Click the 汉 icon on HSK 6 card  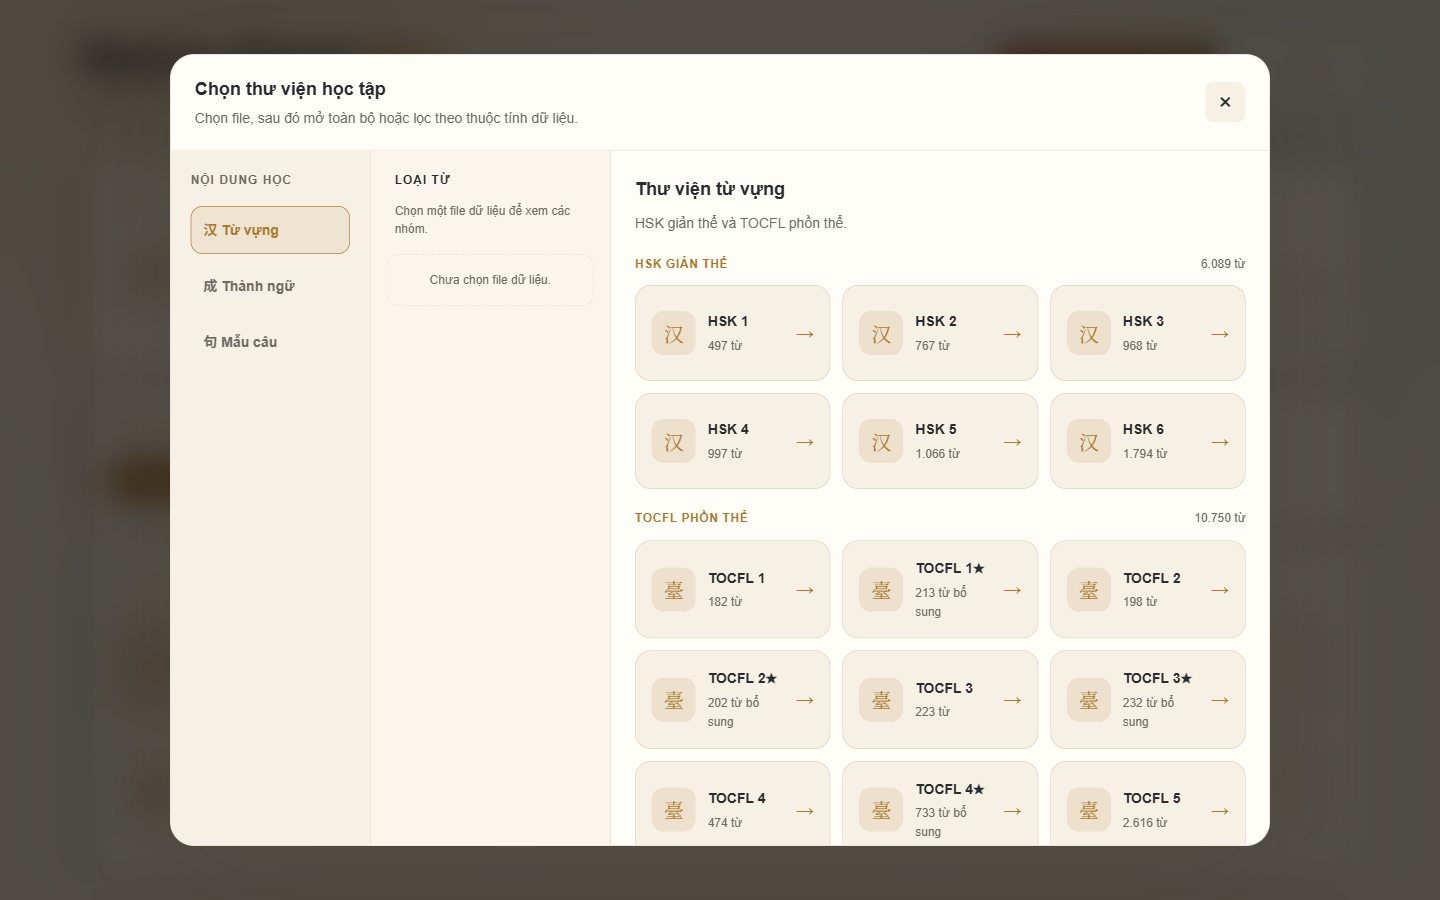1089,442
